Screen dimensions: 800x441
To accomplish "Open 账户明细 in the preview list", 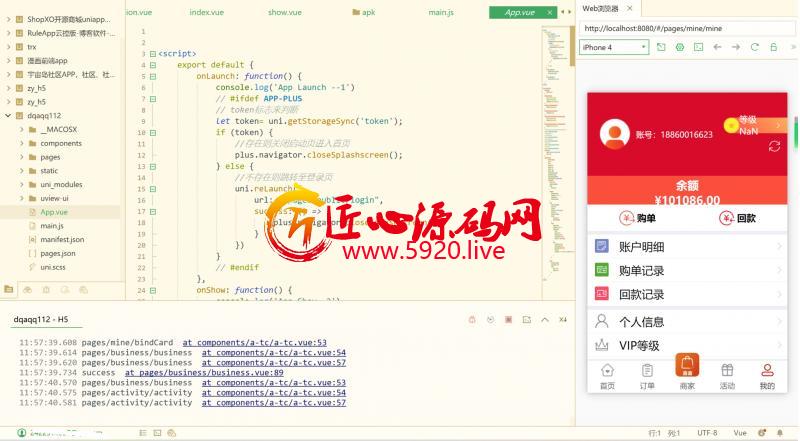I will (687, 247).
